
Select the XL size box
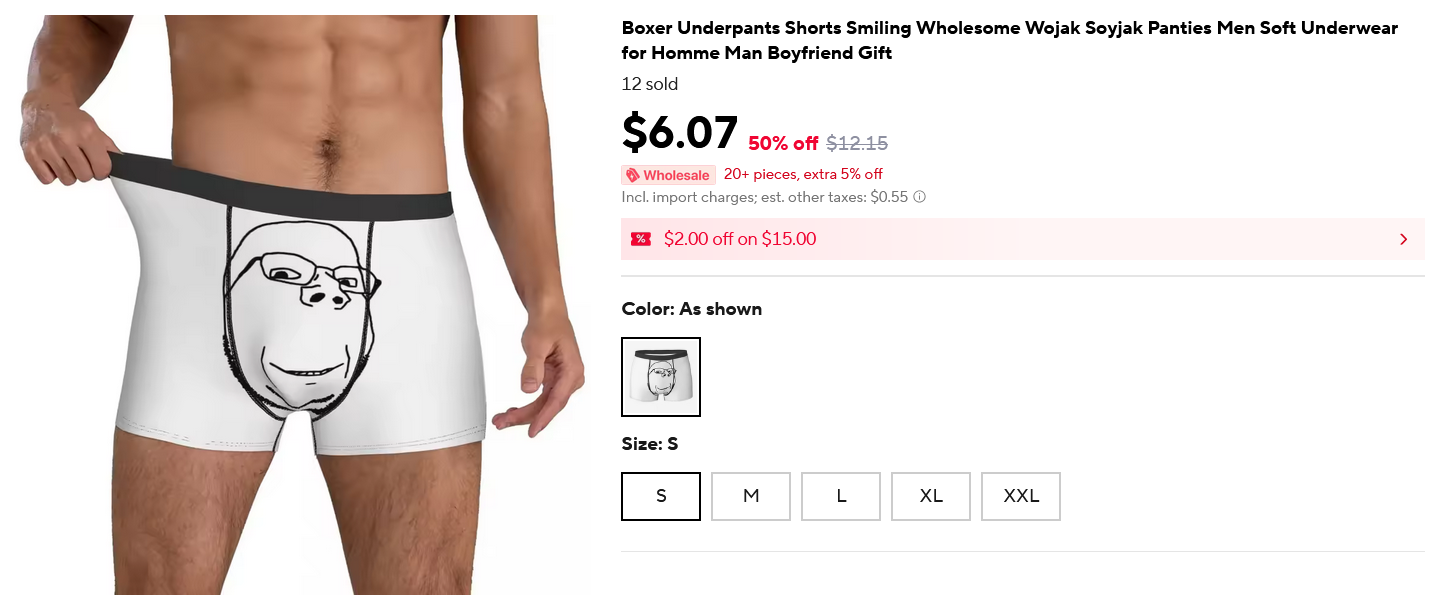coord(931,496)
